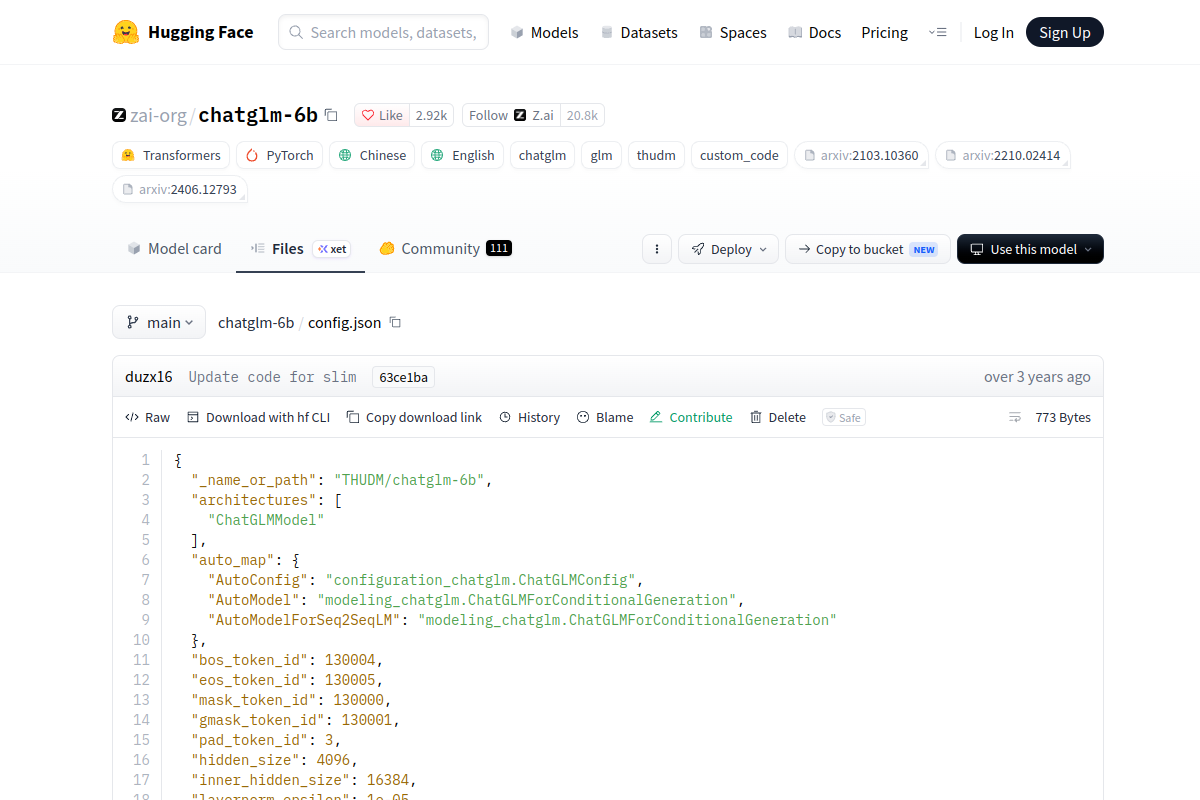Click the over 3 years ago timestamp
Viewport: 1200px width, 800px height.
1037,377
